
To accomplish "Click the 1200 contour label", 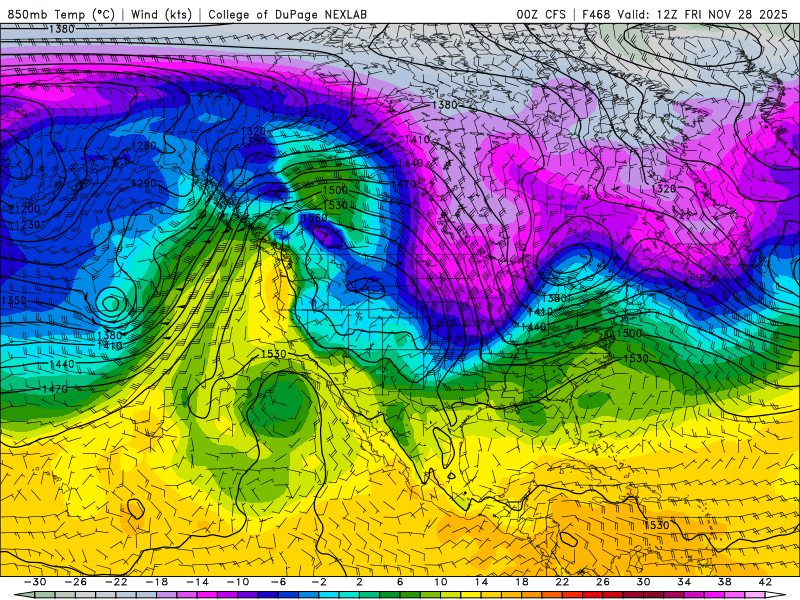I will [x=28, y=209].
